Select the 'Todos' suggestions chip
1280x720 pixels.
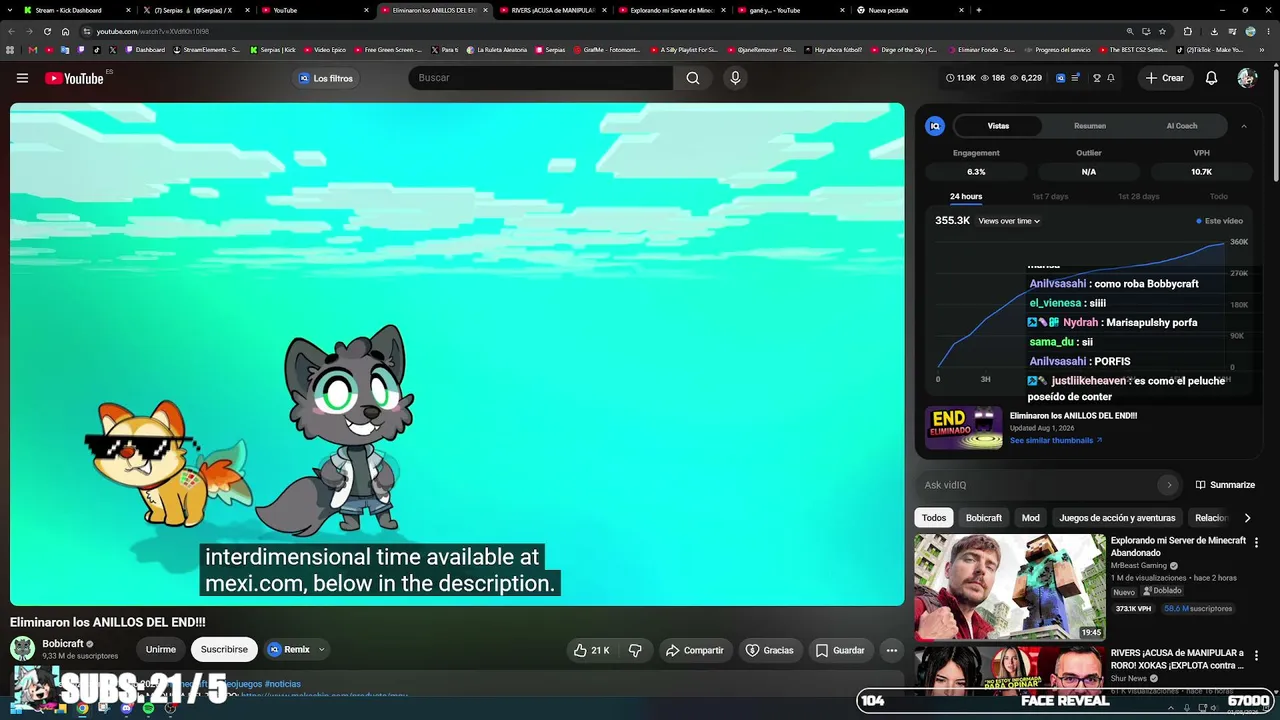point(934,518)
